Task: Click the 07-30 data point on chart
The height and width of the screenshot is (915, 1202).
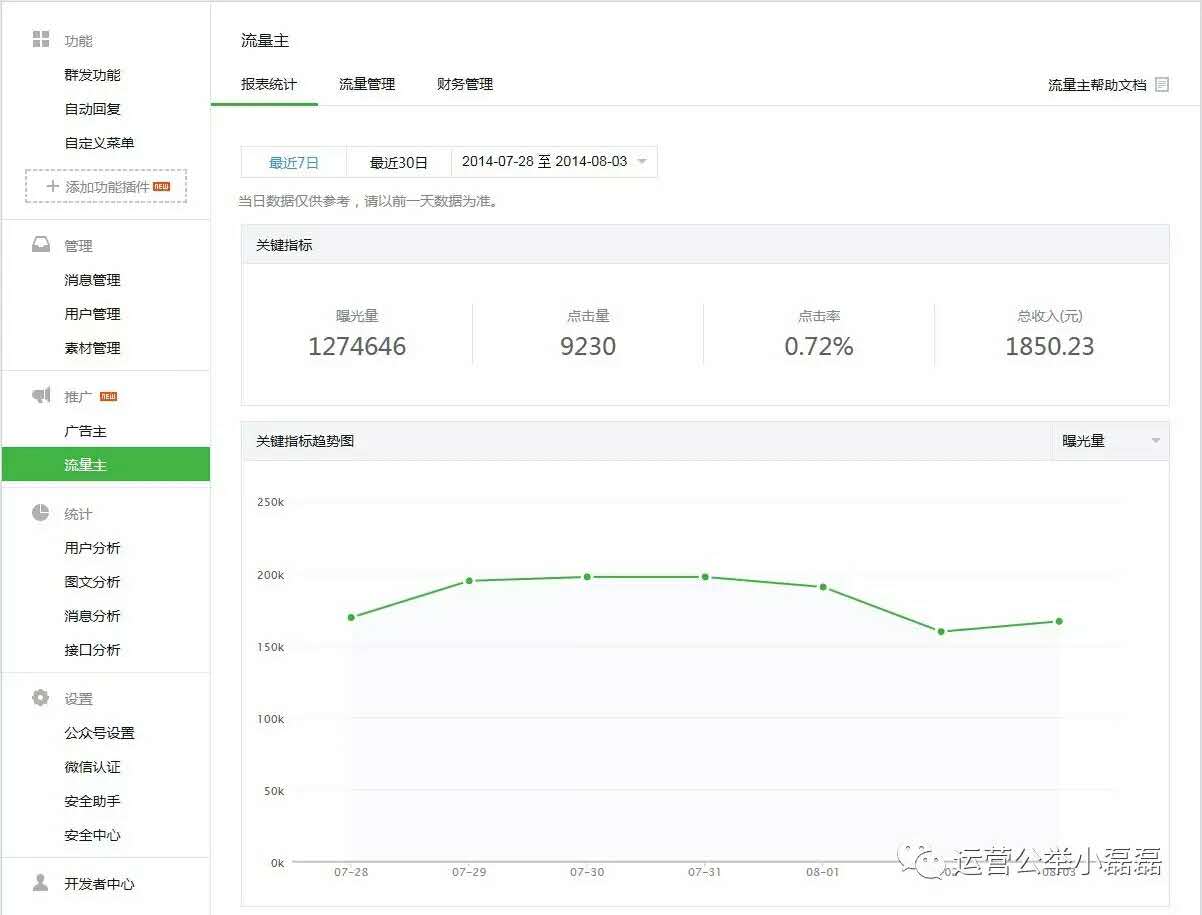Action: click(x=587, y=577)
